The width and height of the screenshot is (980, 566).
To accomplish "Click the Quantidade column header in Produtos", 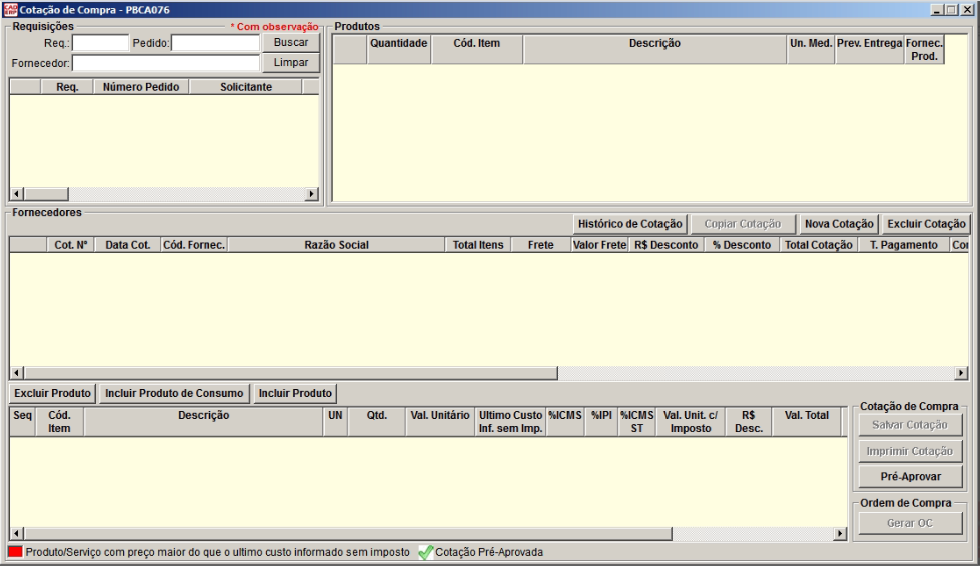I will click(398, 49).
